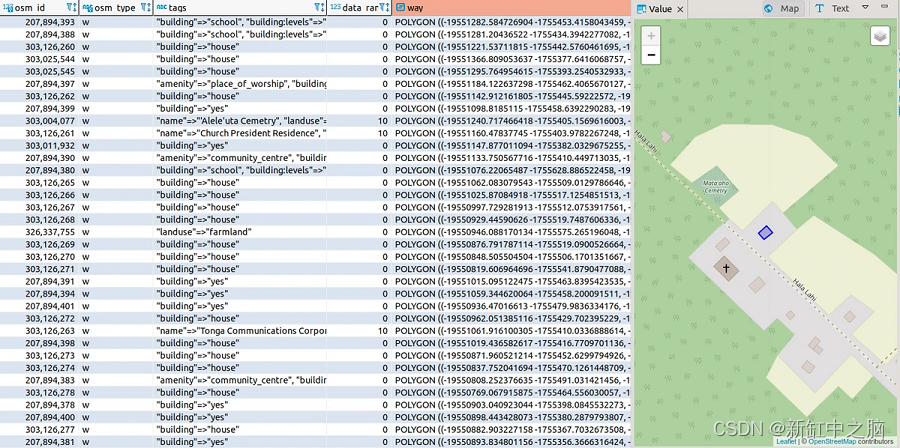Select the place_of_worship tags cell
Screen dimensions: 900x448
240,84
